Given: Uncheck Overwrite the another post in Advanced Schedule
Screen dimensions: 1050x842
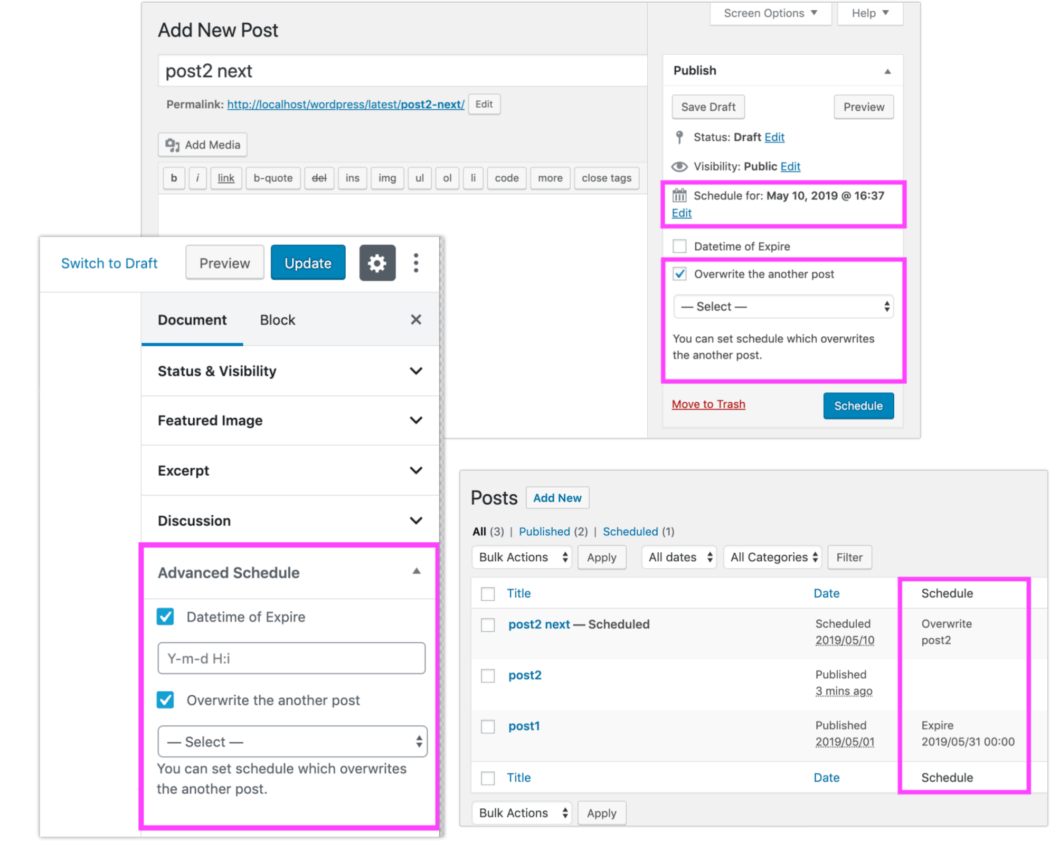Looking at the screenshot, I should [x=165, y=700].
